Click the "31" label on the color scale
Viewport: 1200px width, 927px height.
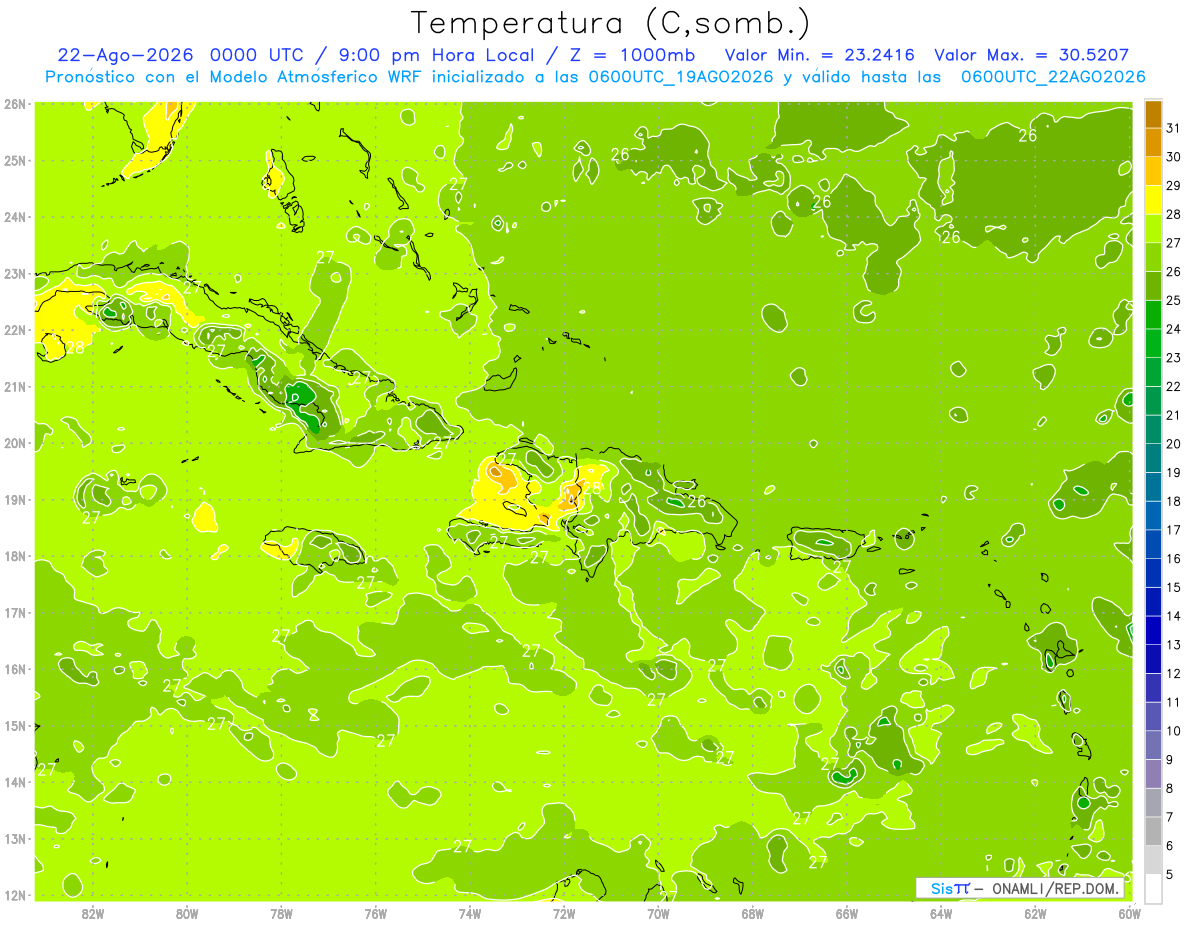click(x=1173, y=128)
